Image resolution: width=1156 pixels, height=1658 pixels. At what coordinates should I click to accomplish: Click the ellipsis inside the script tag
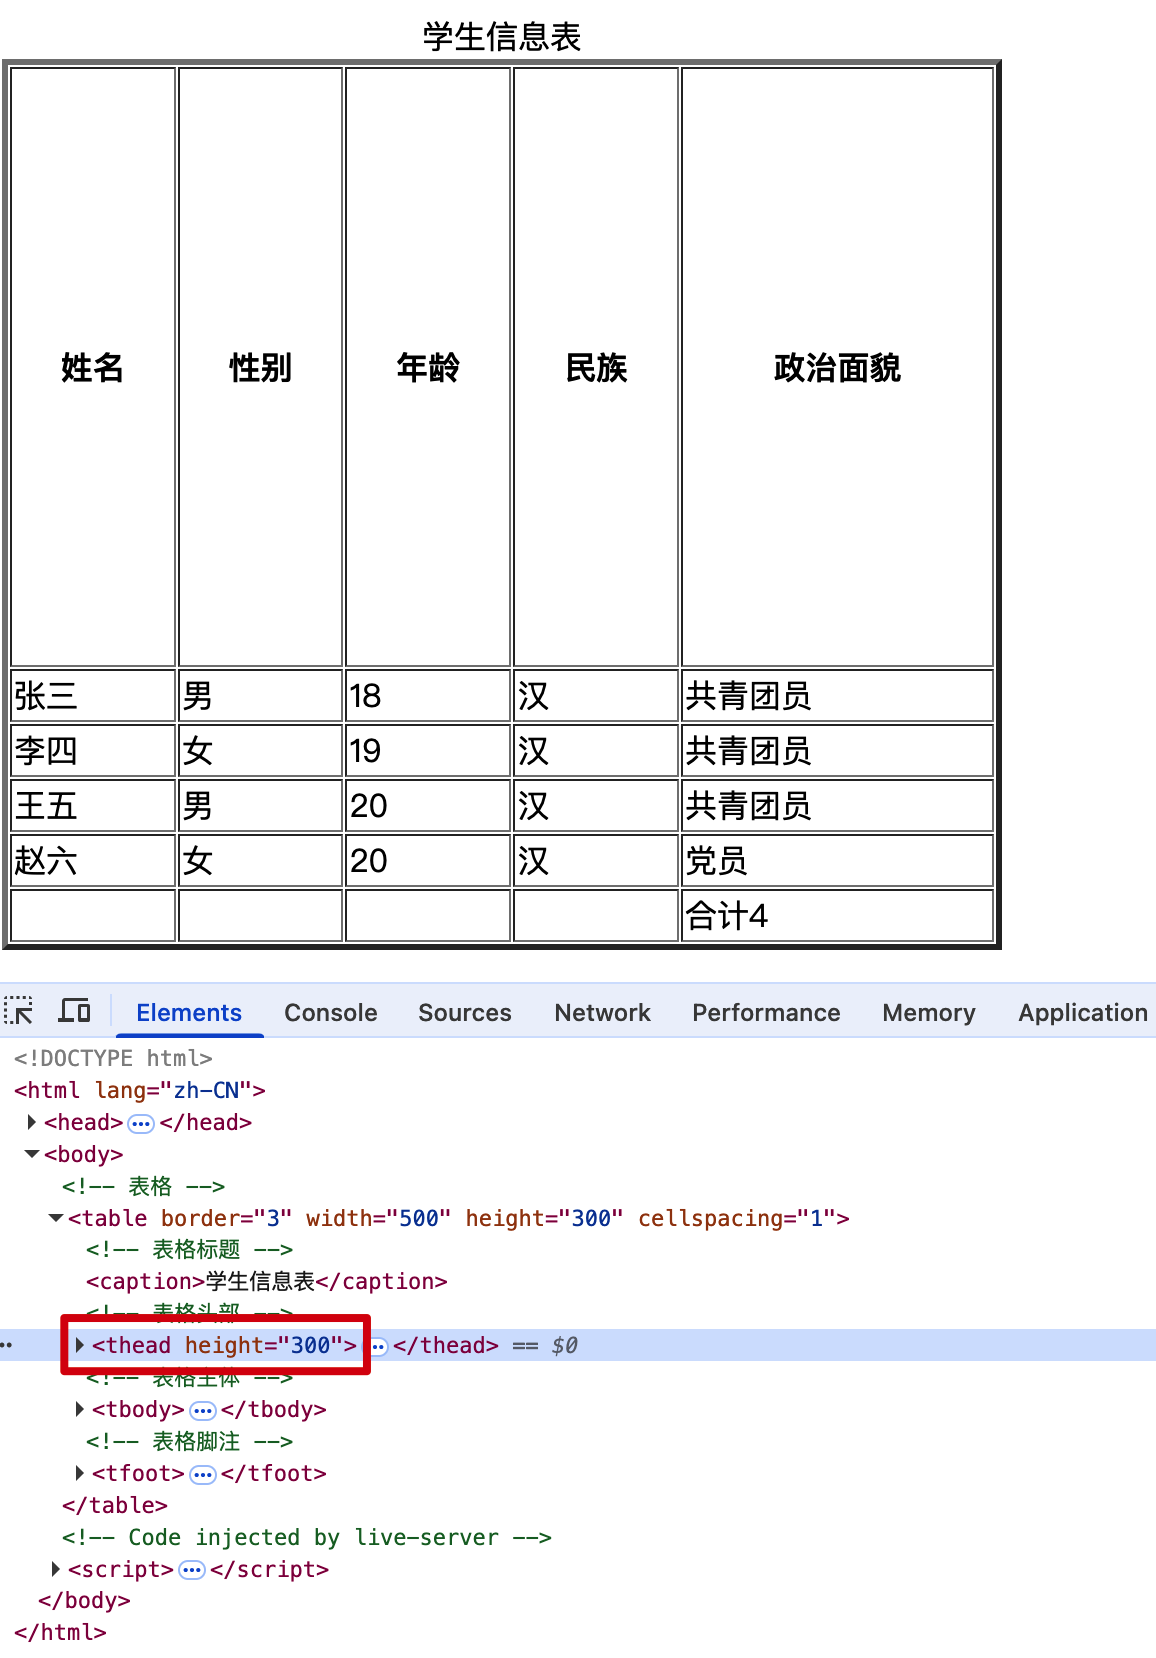pos(192,1570)
